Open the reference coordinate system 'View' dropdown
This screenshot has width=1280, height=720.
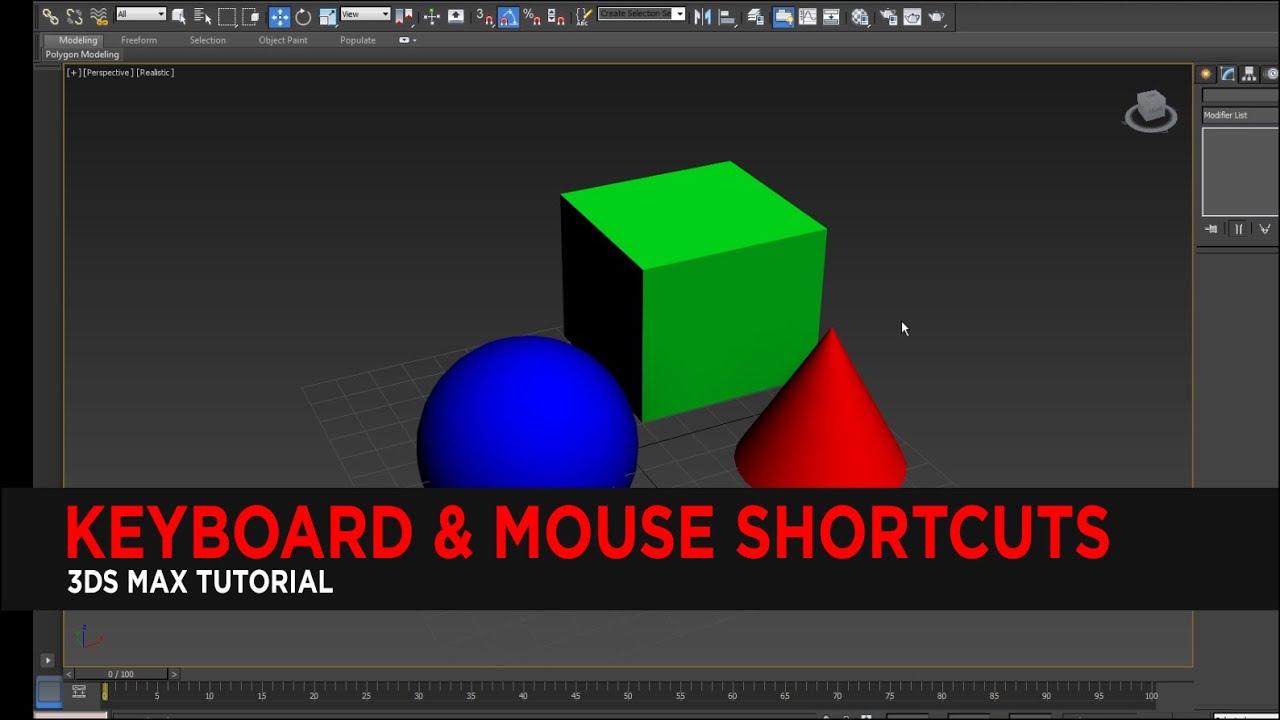pyautogui.click(x=365, y=14)
